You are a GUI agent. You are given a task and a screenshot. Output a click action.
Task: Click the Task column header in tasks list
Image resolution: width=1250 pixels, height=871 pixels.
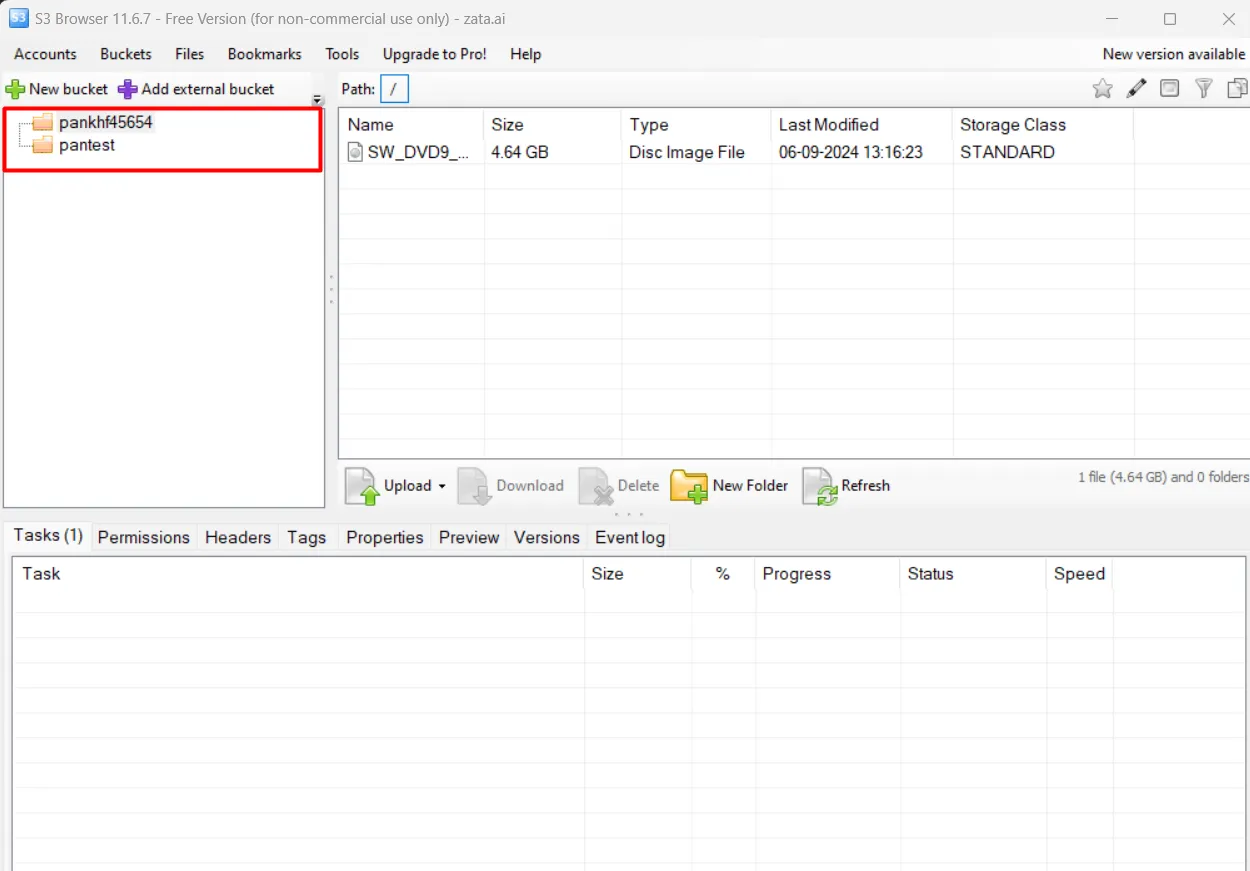point(298,574)
